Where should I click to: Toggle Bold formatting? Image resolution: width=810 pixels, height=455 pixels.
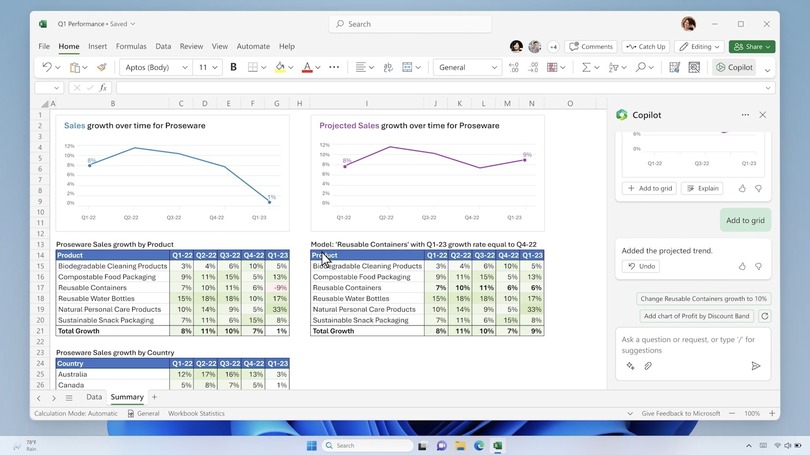233,67
